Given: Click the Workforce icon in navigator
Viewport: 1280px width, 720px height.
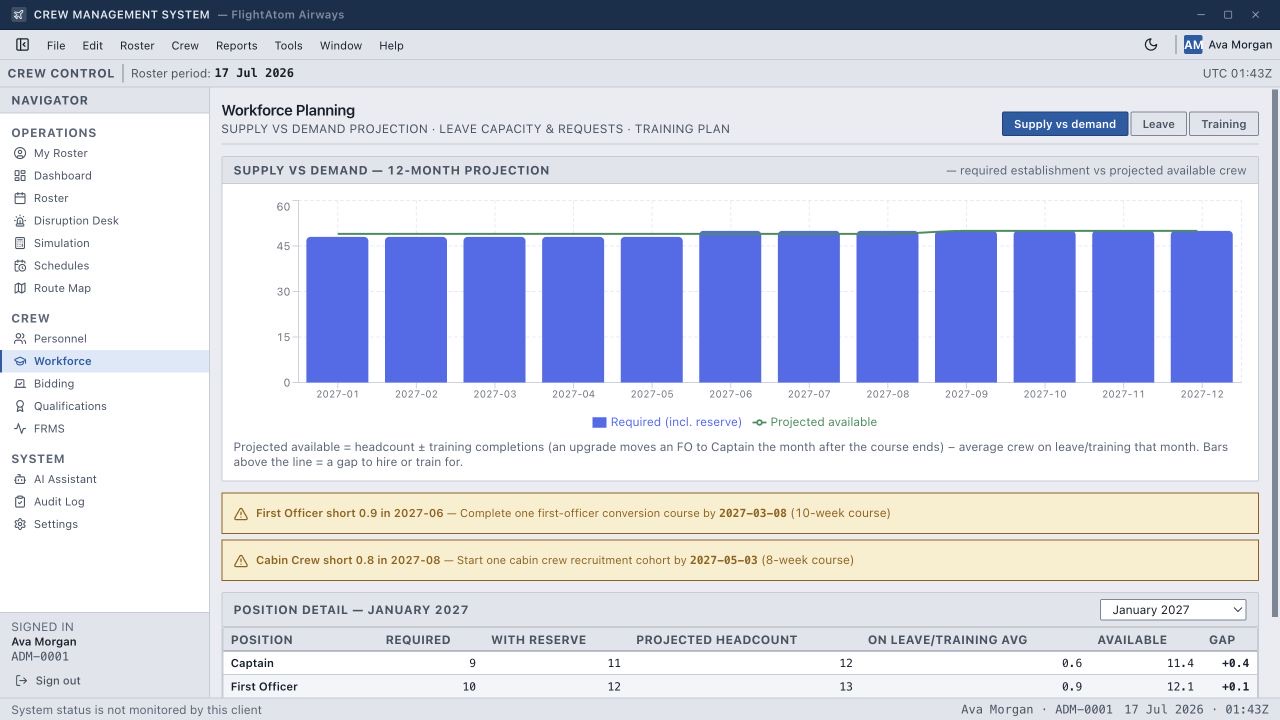Looking at the screenshot, I should 20,361.
